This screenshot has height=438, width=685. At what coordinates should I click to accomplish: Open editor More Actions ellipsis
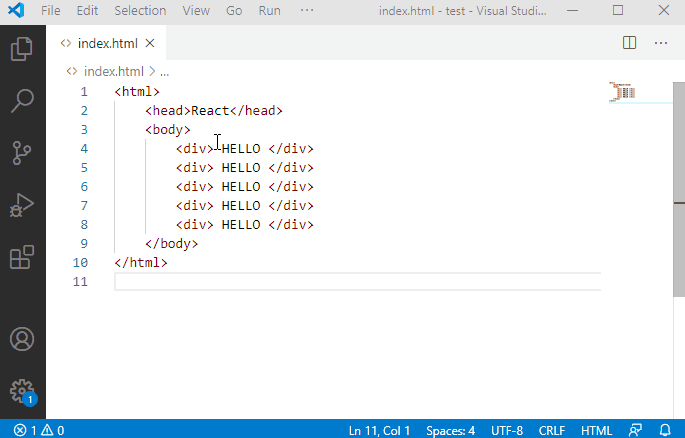click(661, 43)
